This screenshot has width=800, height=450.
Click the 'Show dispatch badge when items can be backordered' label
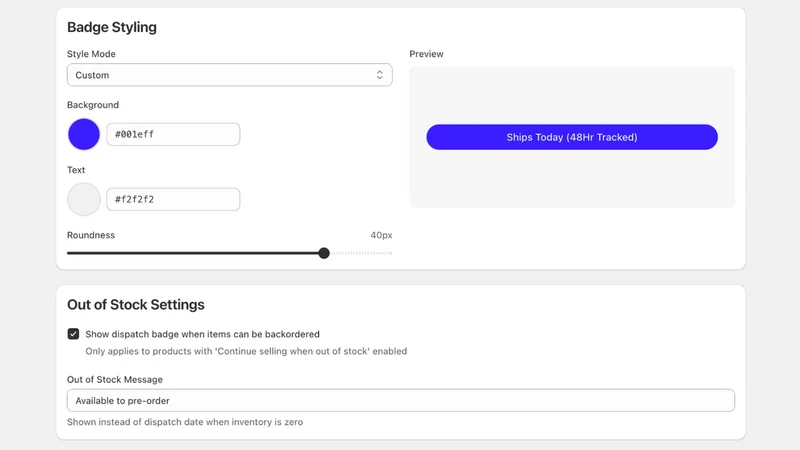(203, 334)
